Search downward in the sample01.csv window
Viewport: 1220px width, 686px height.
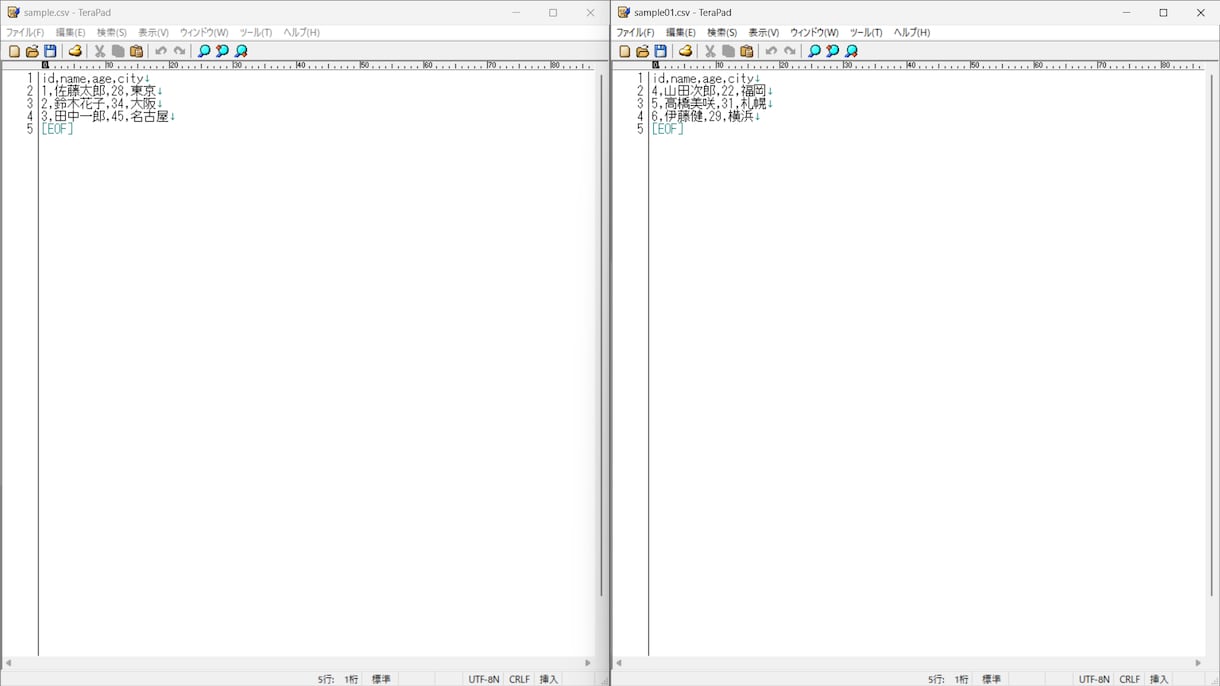pos(851,51)
